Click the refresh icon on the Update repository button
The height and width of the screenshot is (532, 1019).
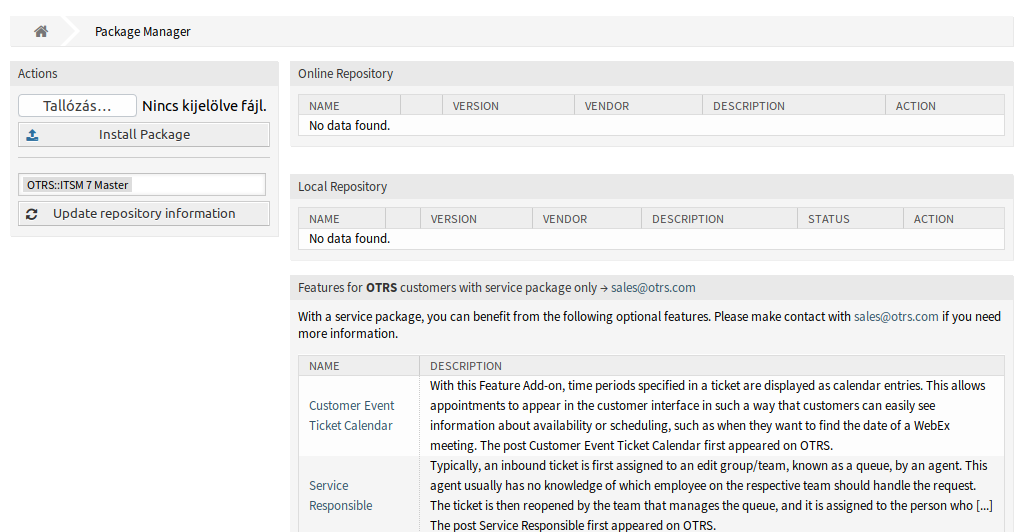click(x=32, y=214)
